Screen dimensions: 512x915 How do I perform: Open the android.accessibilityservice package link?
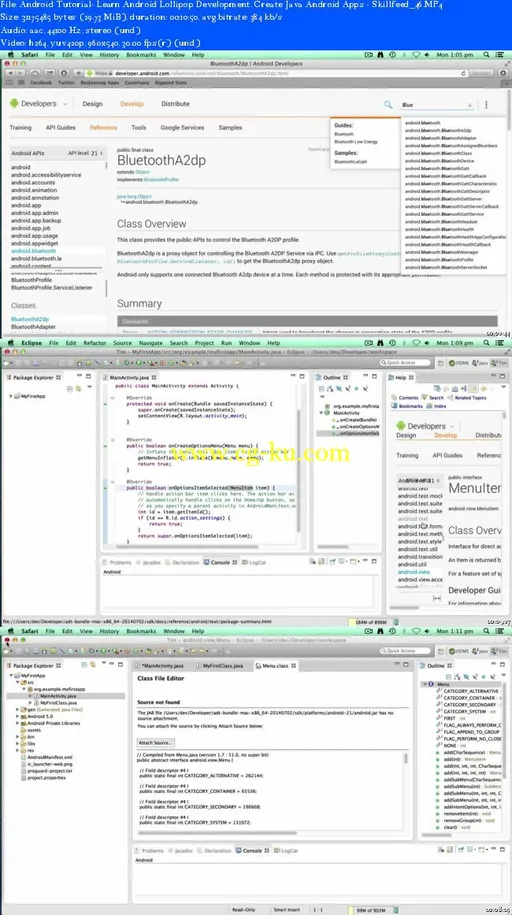(x=46, y=175)
